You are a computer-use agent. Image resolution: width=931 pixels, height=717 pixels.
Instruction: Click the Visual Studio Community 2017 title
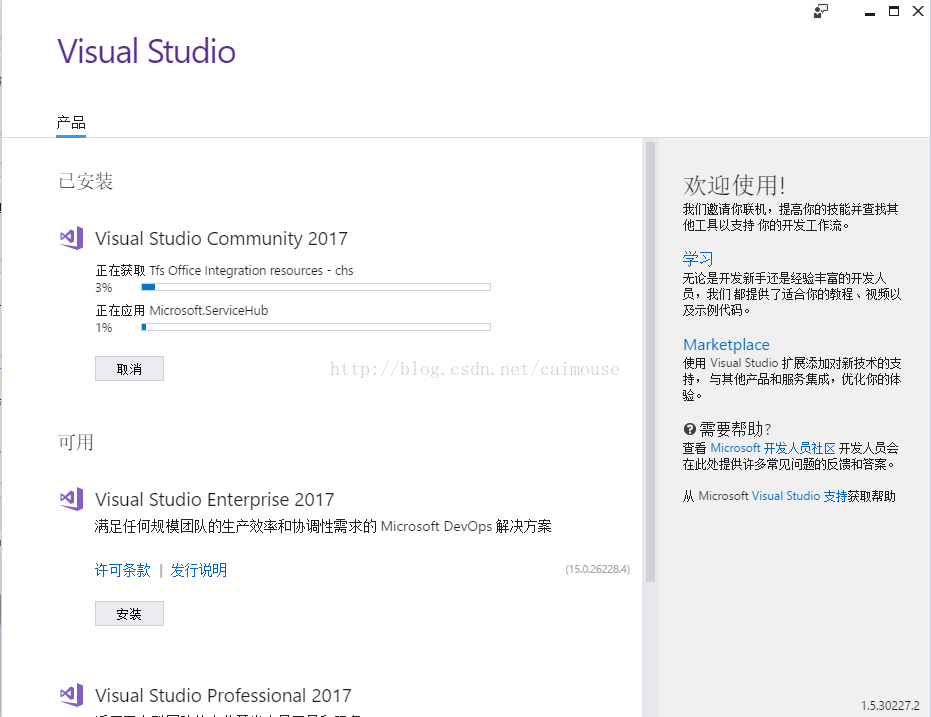(x=221, y=239)
